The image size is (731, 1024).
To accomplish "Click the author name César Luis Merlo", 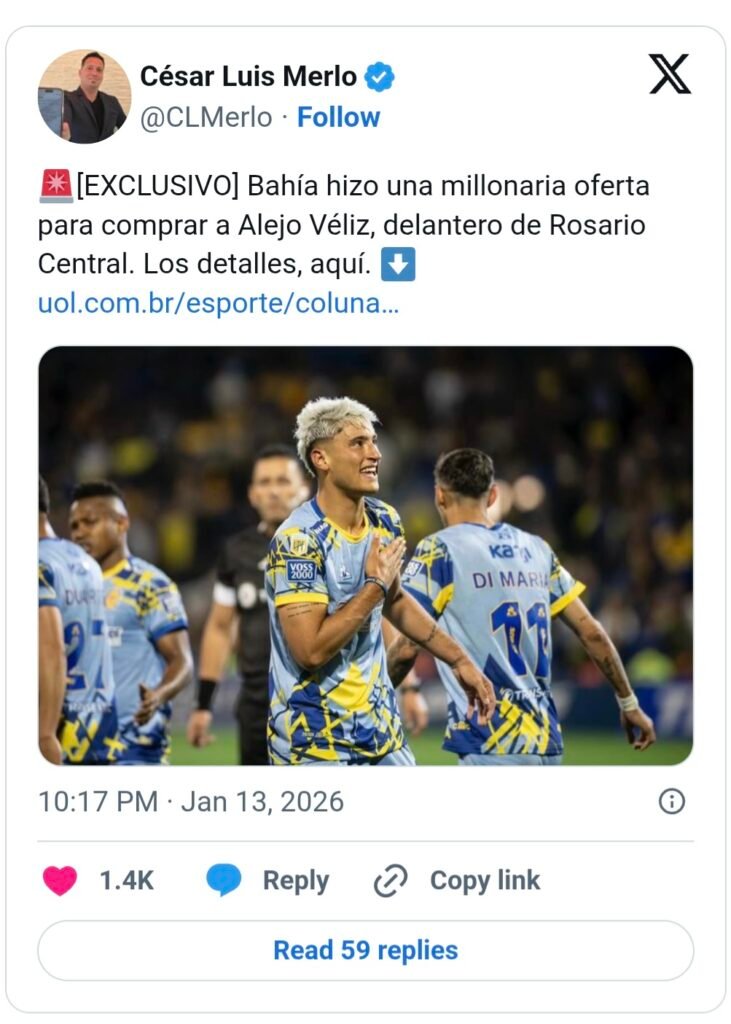I will pyautogui.click(x=248, y=76).
